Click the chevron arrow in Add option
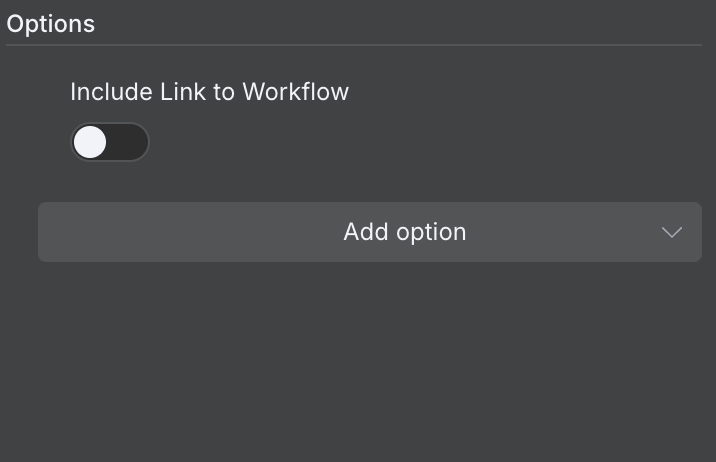Image resolution: width=716 pixels, height=462 pixels. 671,232
